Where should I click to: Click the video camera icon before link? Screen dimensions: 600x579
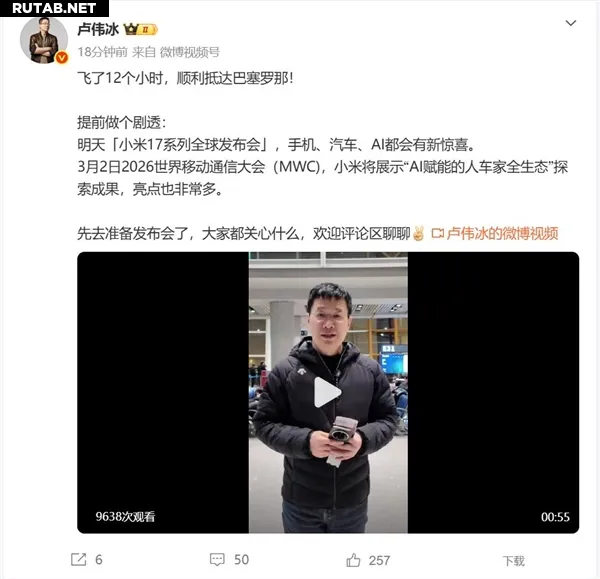(x=437, y=233)
